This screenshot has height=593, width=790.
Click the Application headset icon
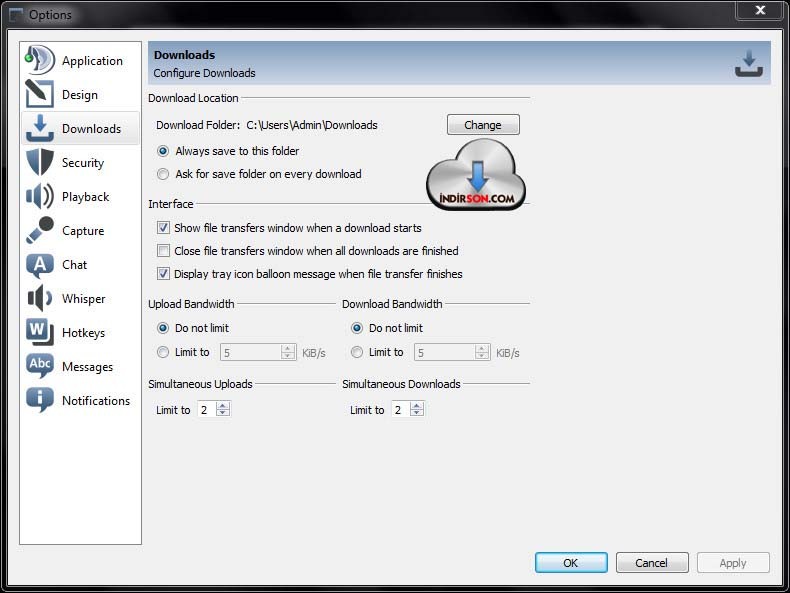coord(40,60)
